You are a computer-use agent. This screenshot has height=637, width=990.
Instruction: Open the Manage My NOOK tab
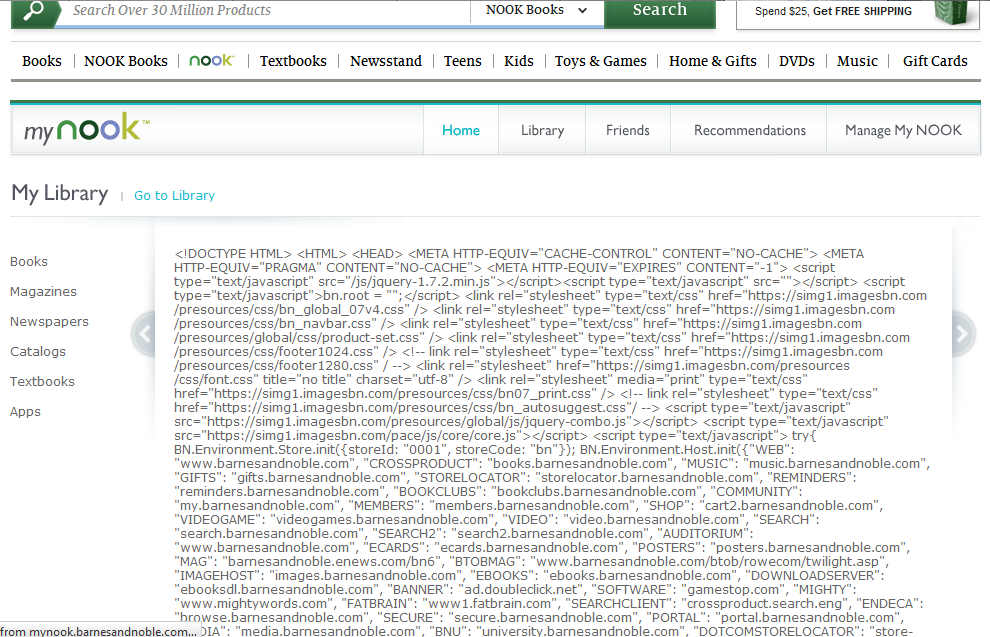[903, 130]
